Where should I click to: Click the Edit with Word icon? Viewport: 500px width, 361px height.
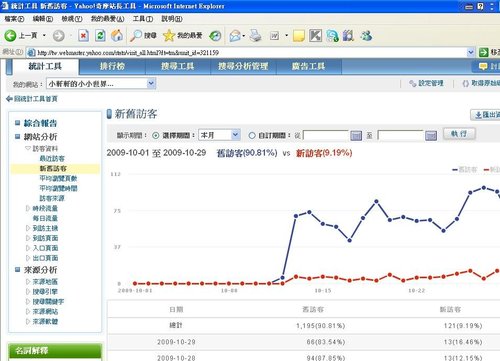point(274,36)
